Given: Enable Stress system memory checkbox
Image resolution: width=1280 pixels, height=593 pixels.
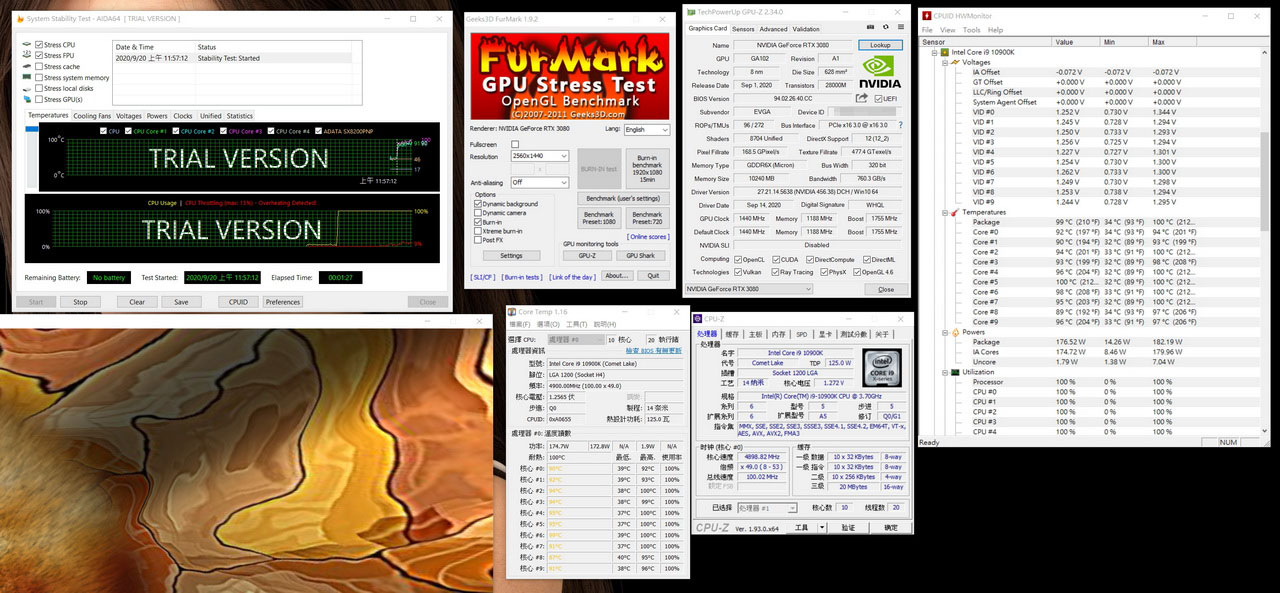Looking at the screenshot, I should click(39, 78).
